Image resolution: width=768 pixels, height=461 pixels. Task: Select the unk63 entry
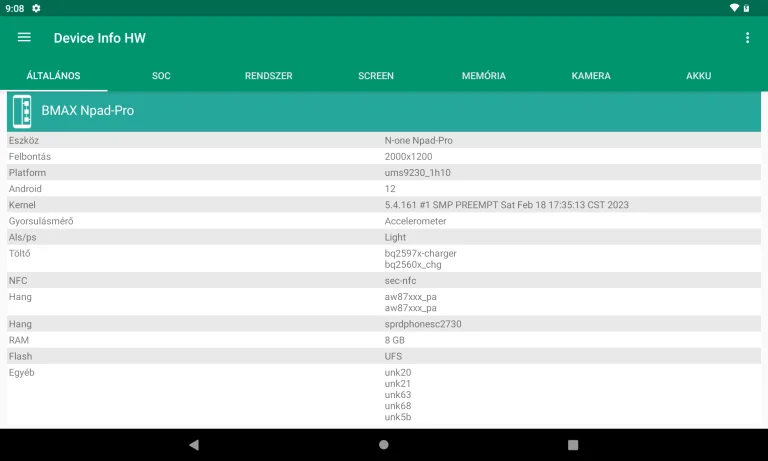pos(398,395)
